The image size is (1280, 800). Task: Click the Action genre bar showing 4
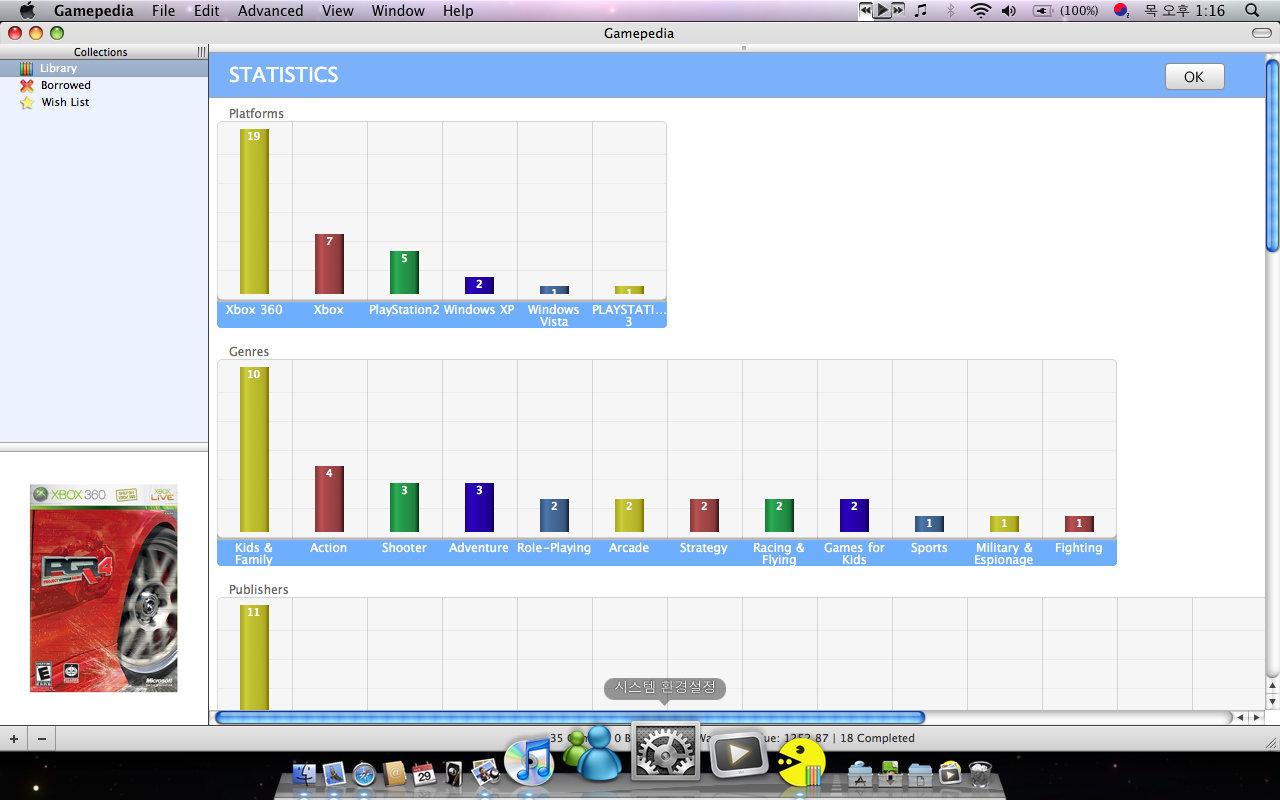(329, 499)
